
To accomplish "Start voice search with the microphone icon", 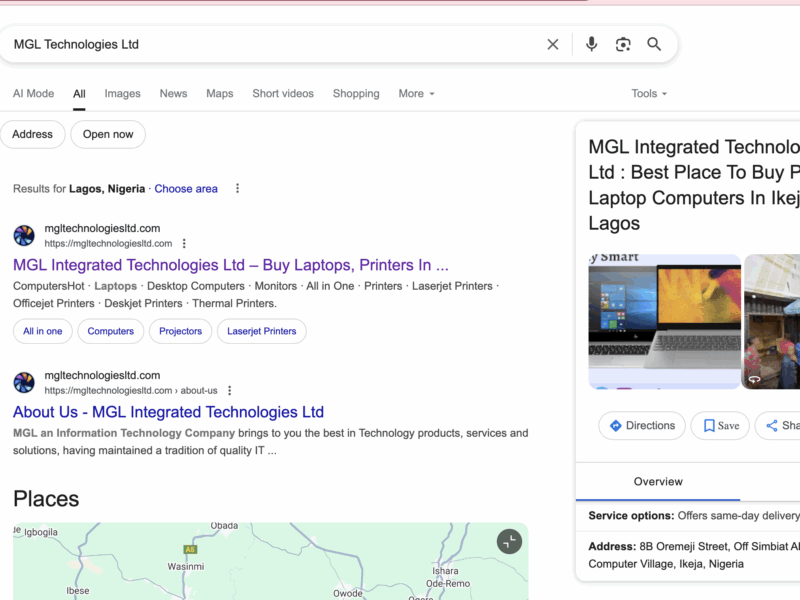I will [x=591, y=44].
